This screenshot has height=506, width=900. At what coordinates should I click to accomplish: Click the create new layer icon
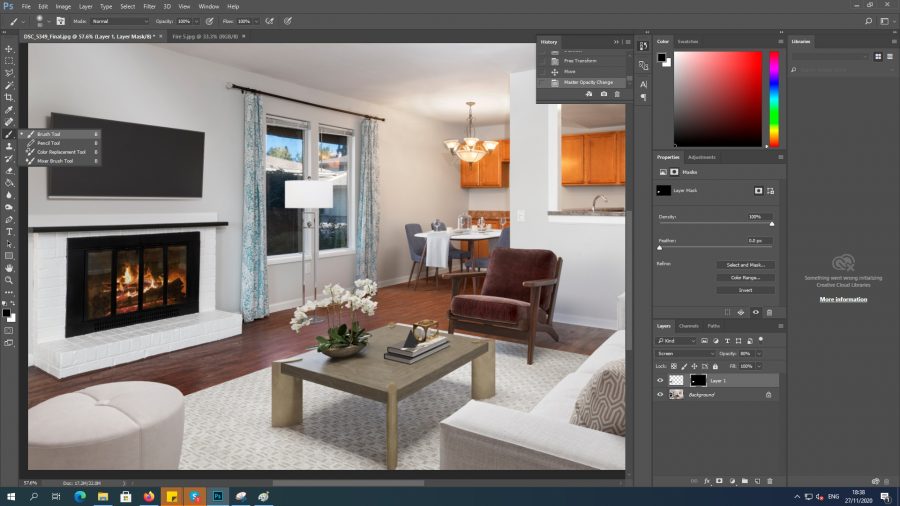coord(757,481)
